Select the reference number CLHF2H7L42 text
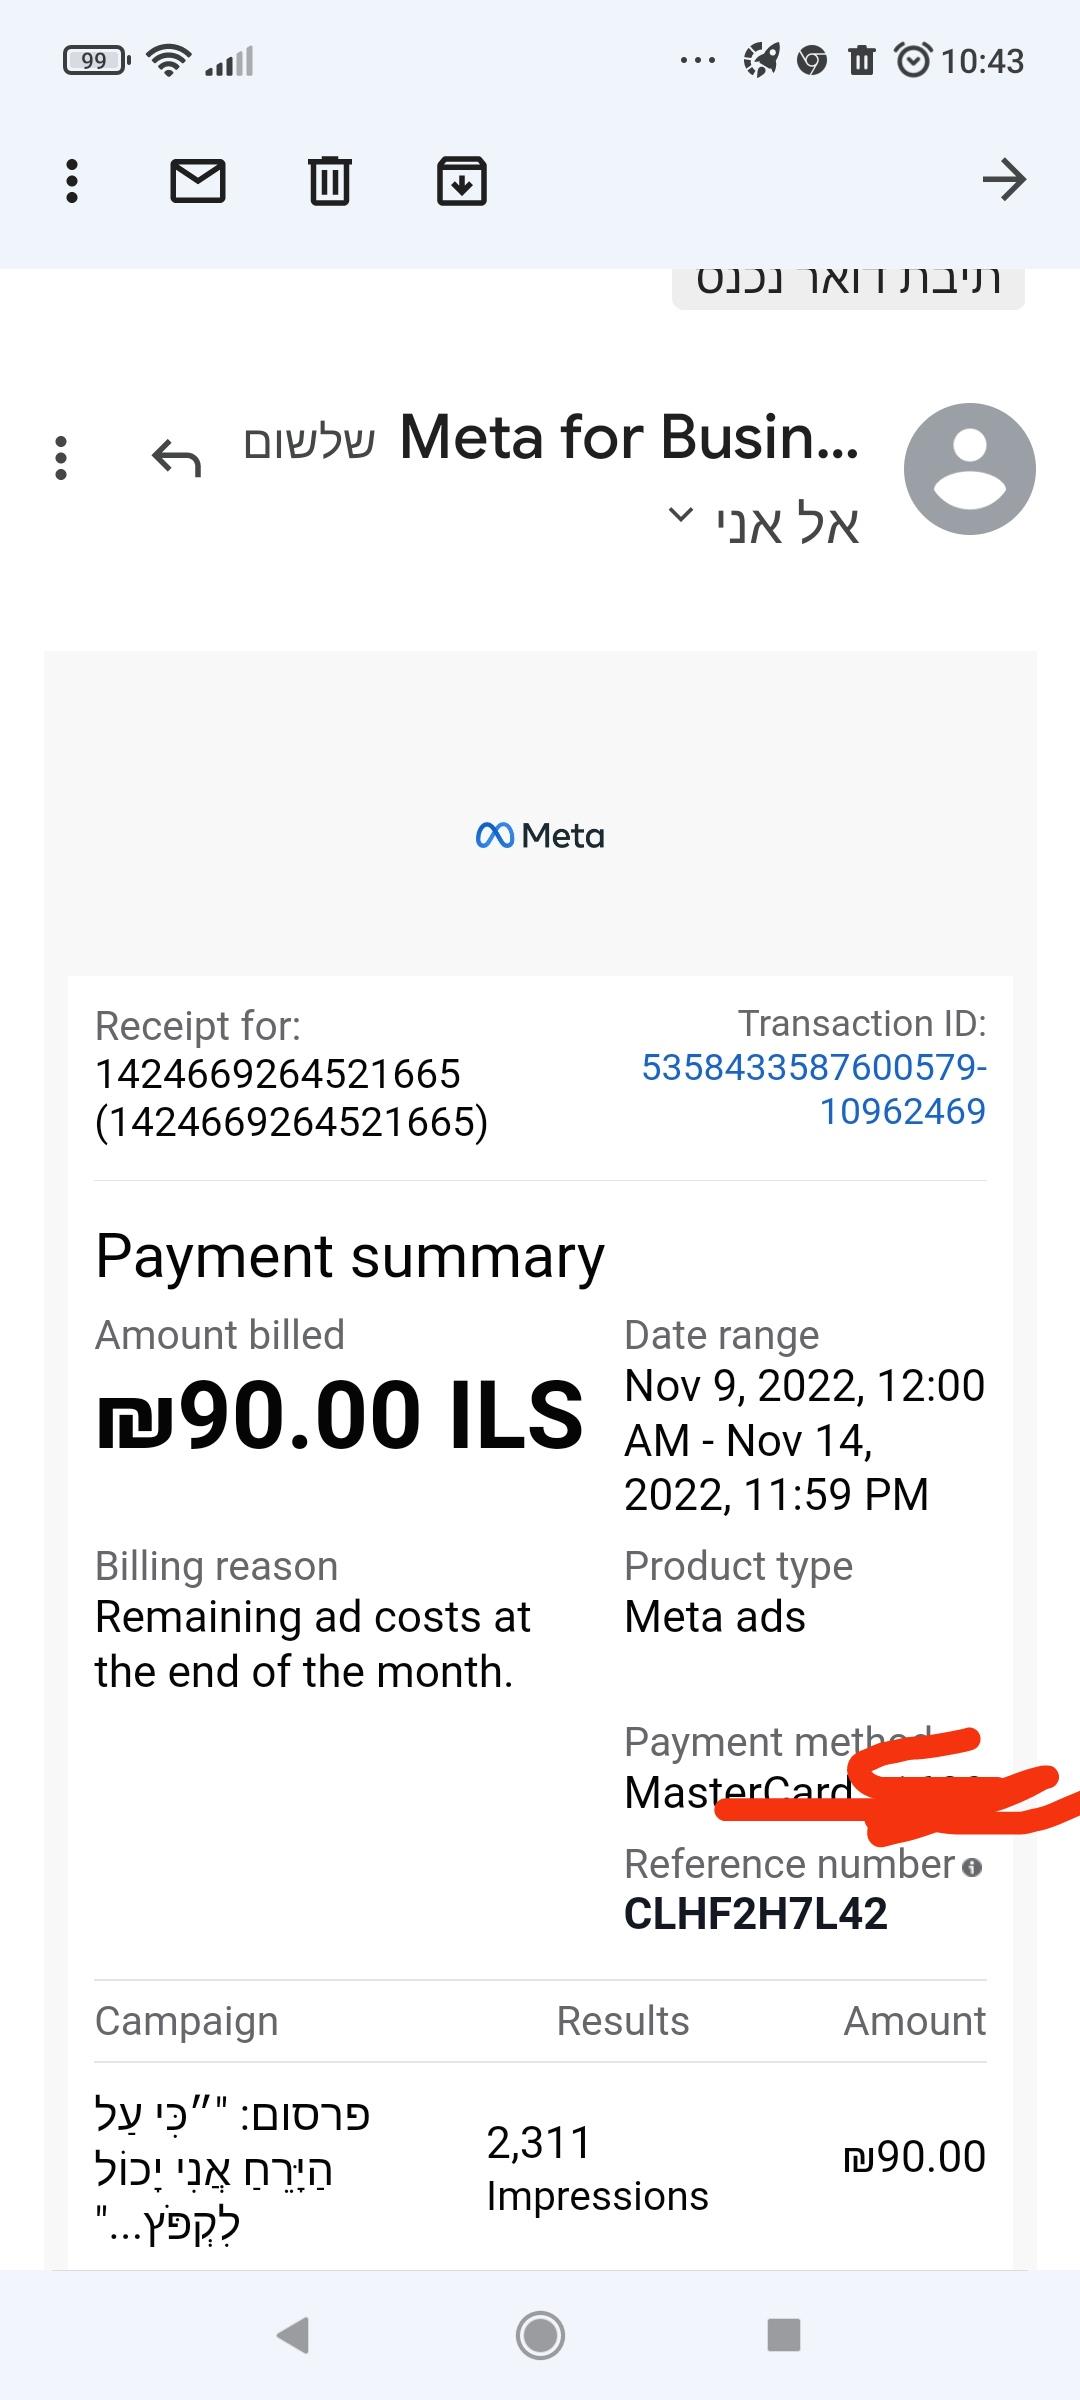 [756, 1914]
